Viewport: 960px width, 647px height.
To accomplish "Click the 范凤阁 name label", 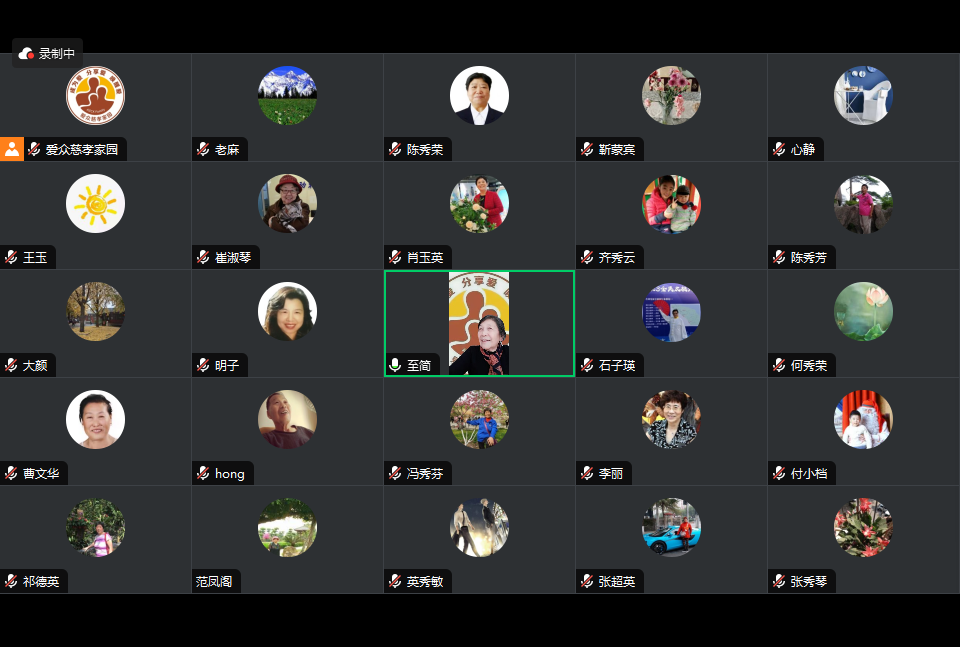I will point(214,582).
